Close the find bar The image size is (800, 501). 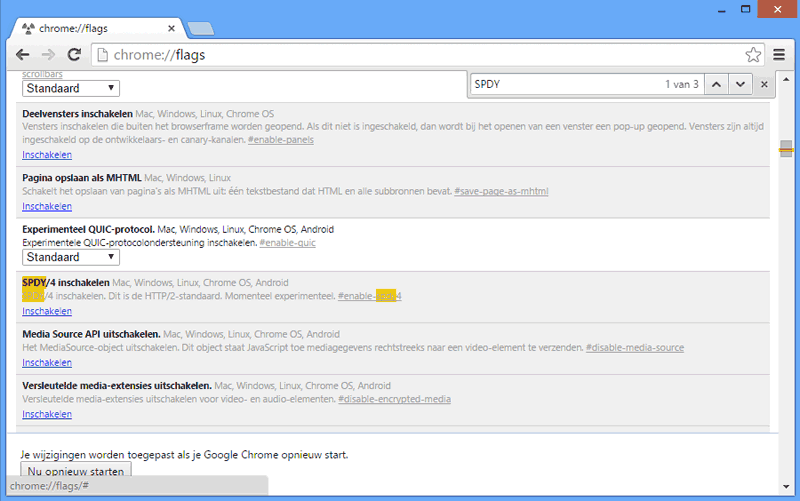coord(764,84)
